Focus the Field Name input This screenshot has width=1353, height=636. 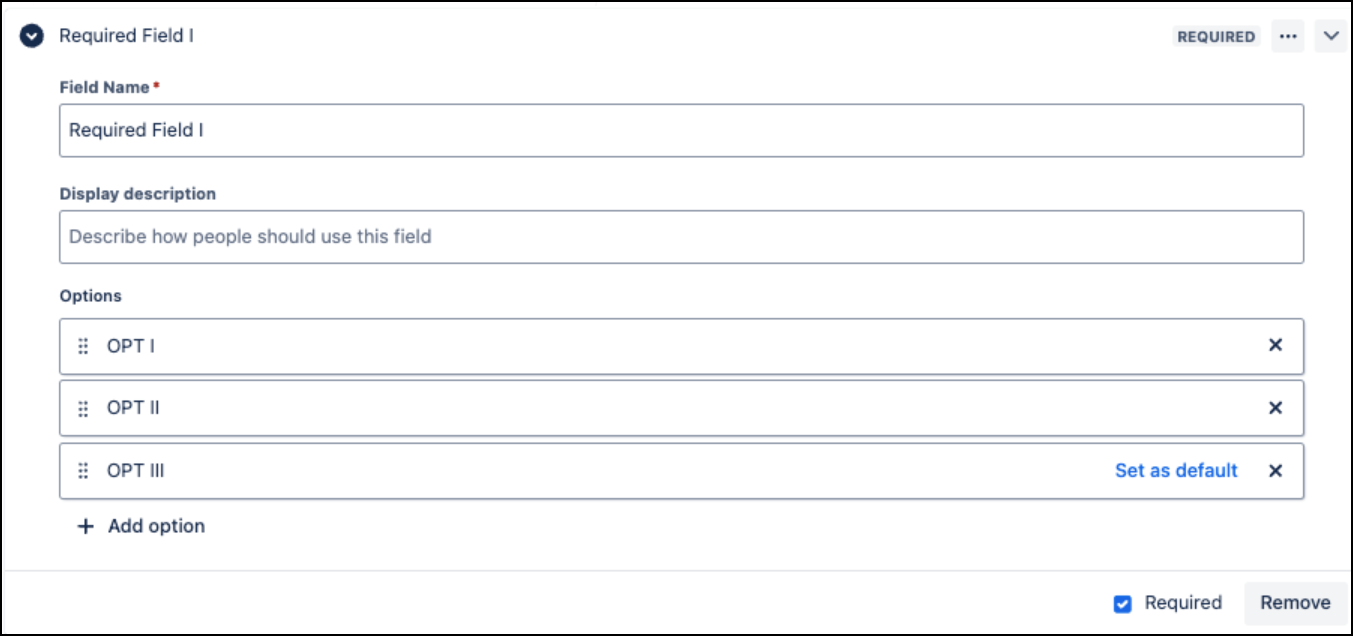[x=680, y=131]
